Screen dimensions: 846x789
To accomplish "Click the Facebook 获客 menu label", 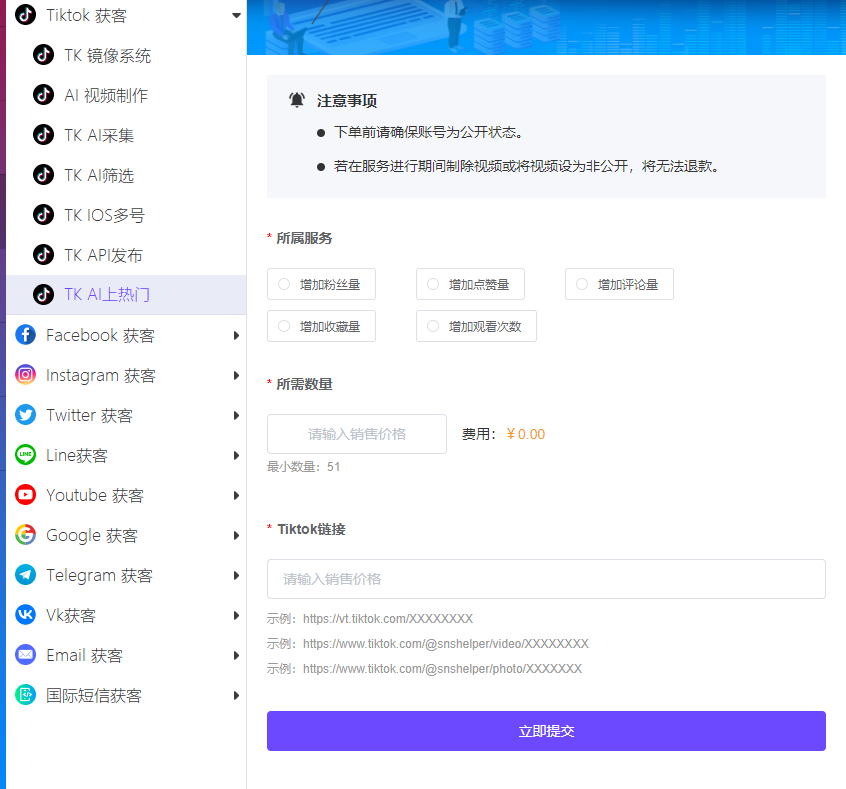I will tap(100, 335).
